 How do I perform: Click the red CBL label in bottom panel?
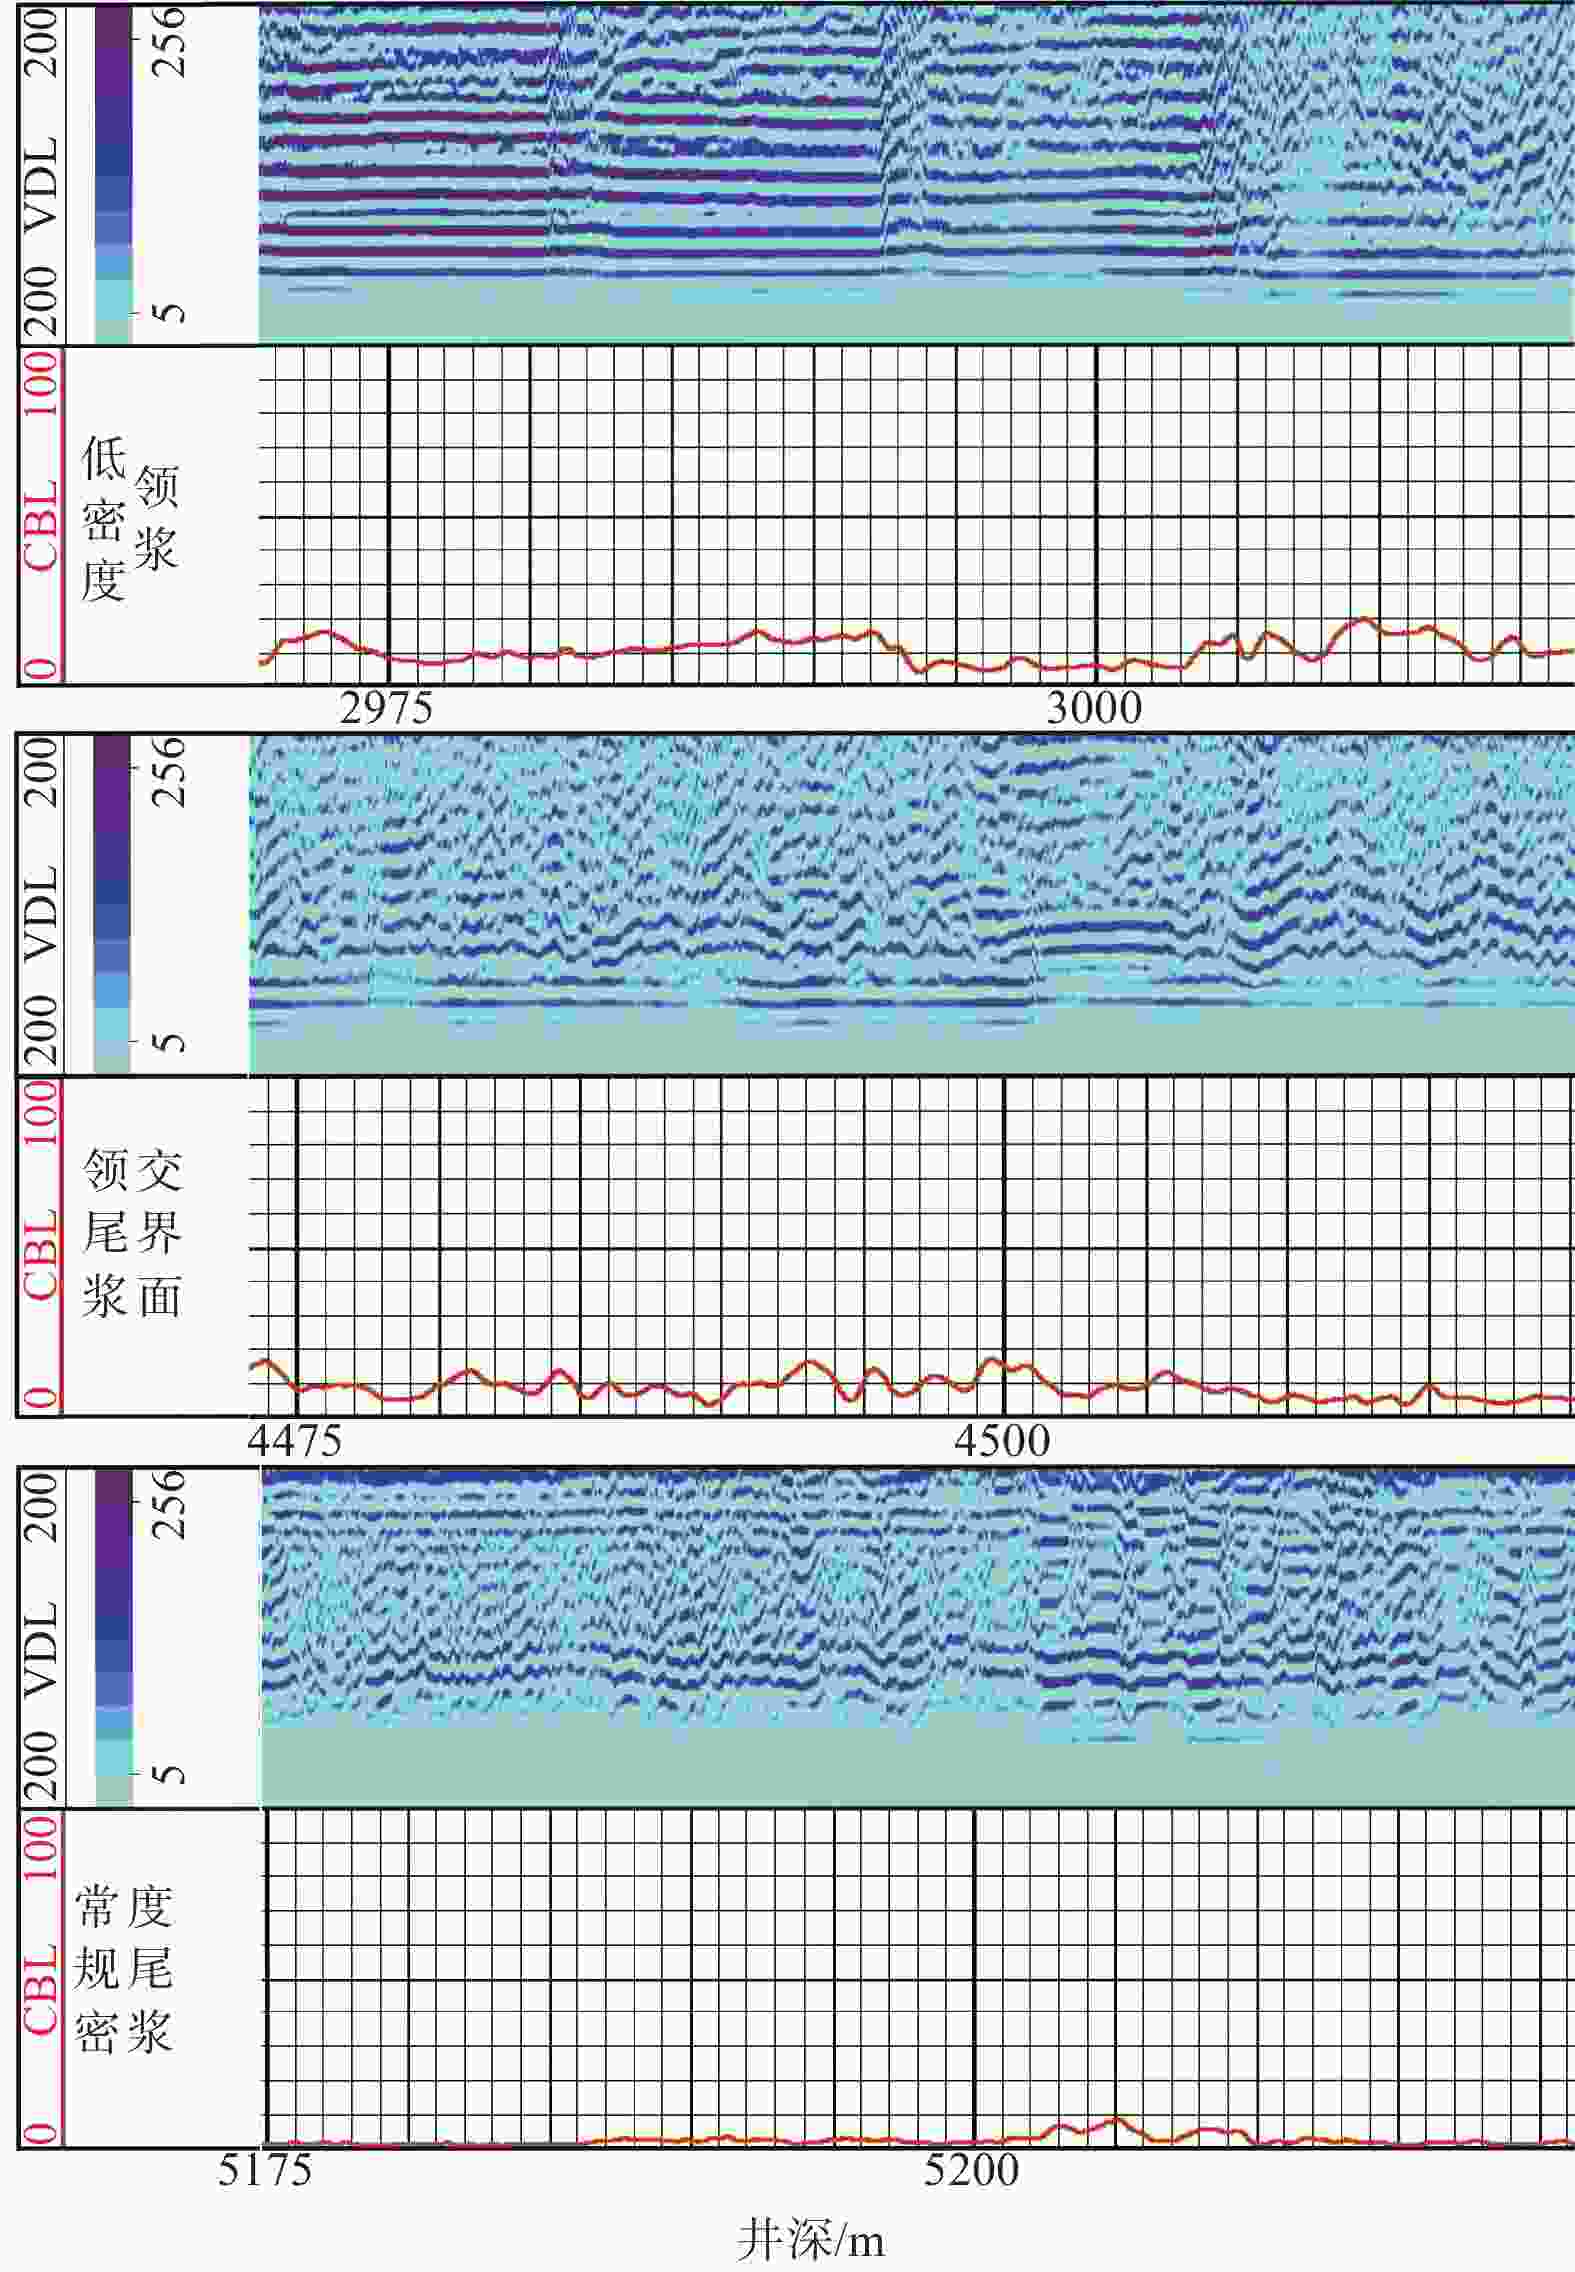click(x=42, y=1988)
